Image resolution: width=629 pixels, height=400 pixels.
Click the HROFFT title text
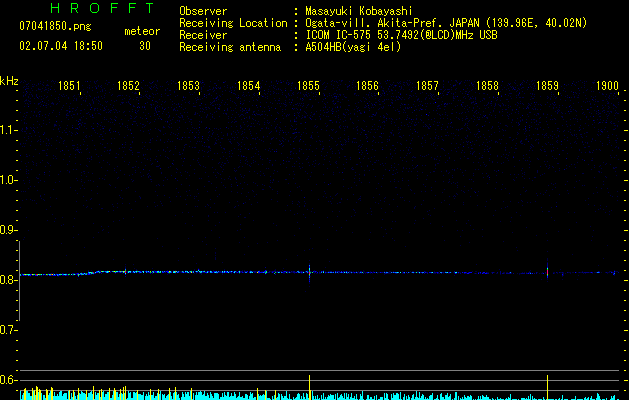[x=103, y=8]
